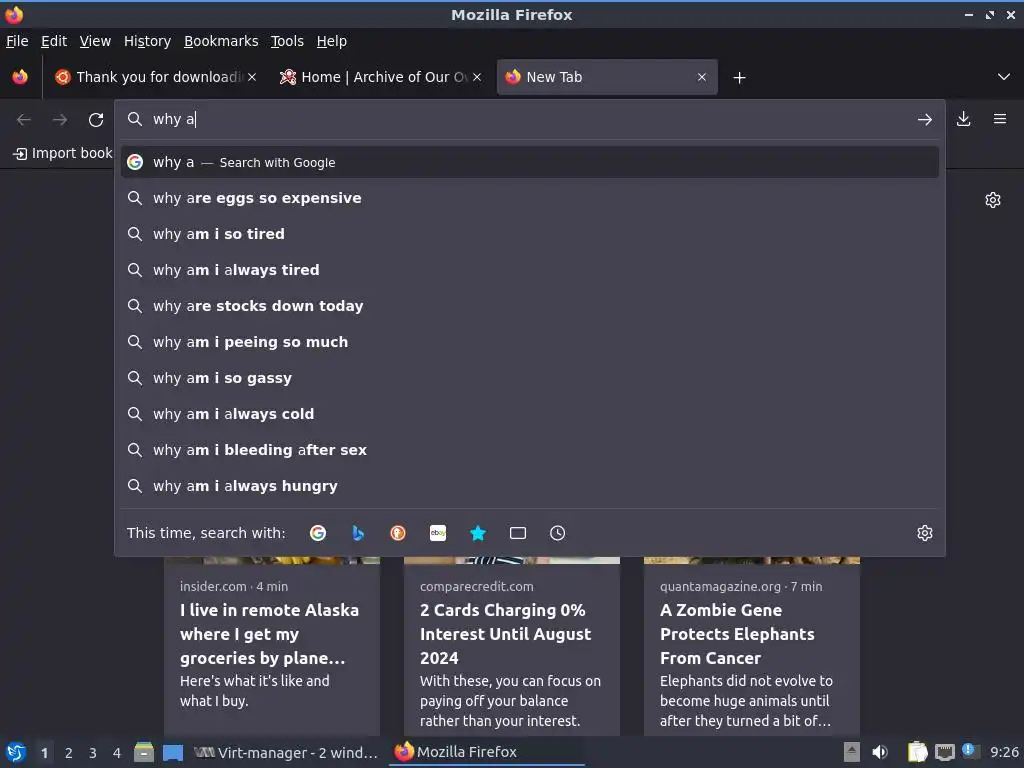
Task: Select the New Tab tab
Action: coord(607,77)
